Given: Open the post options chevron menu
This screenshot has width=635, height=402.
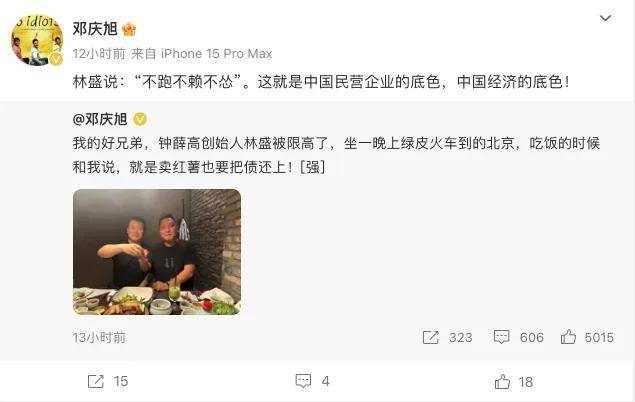Looking at the screenshot, I should coord(605,18).
